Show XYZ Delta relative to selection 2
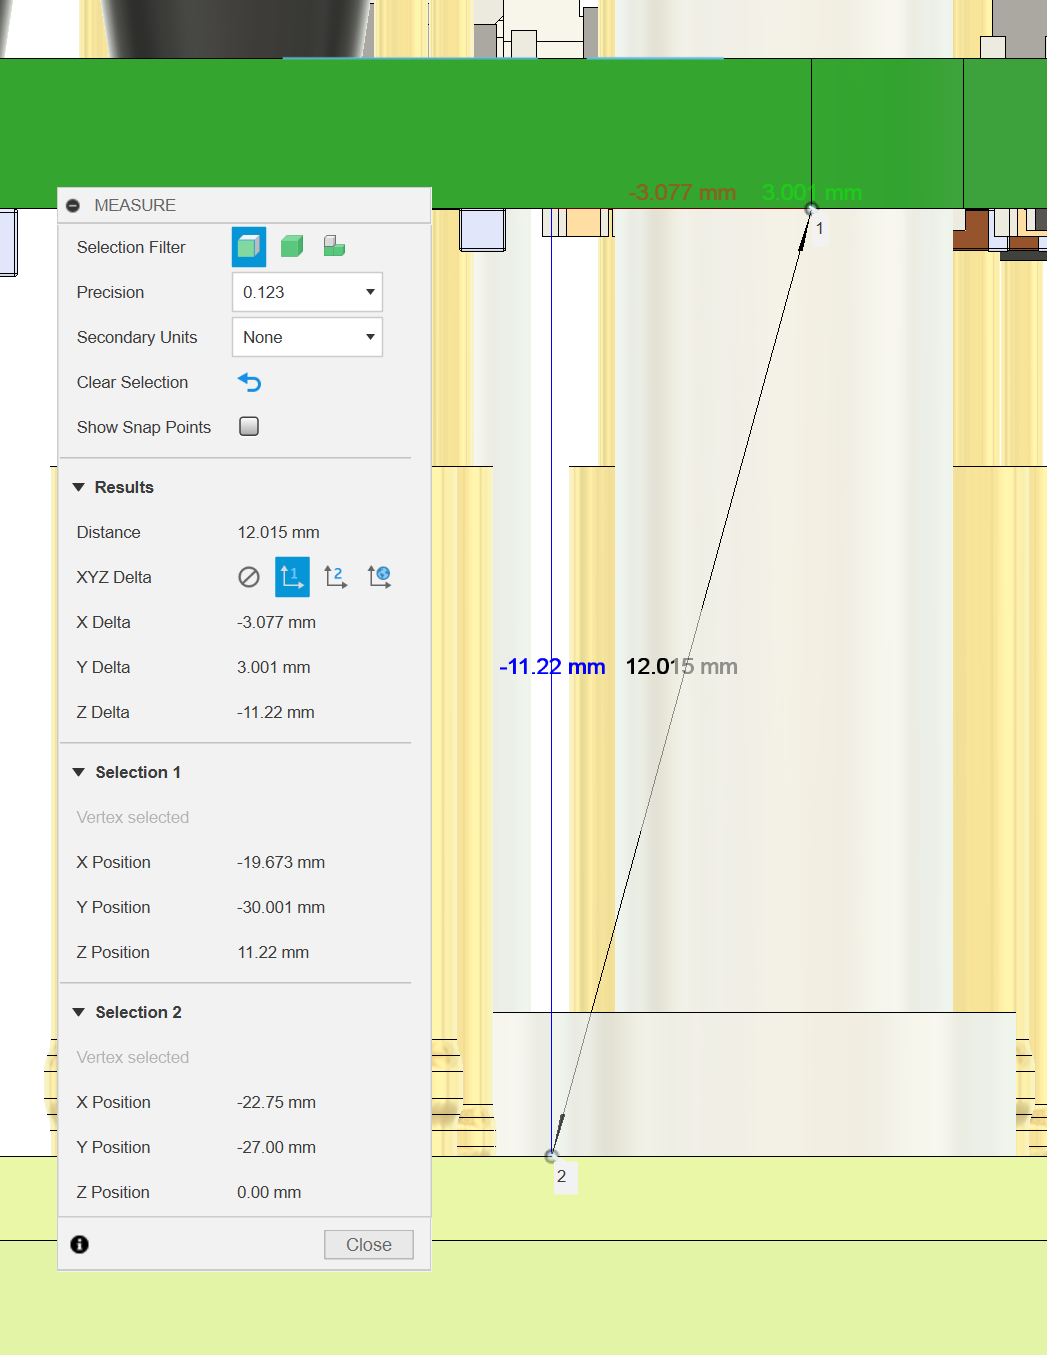1047x1355 pixels. [x=335, y=577]
